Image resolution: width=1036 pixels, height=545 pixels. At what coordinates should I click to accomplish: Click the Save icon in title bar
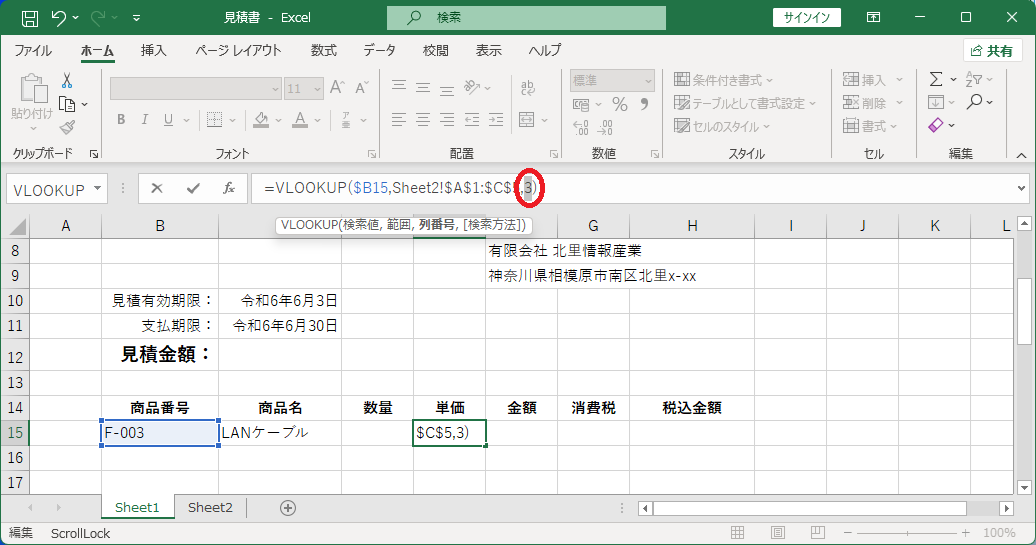30,18
